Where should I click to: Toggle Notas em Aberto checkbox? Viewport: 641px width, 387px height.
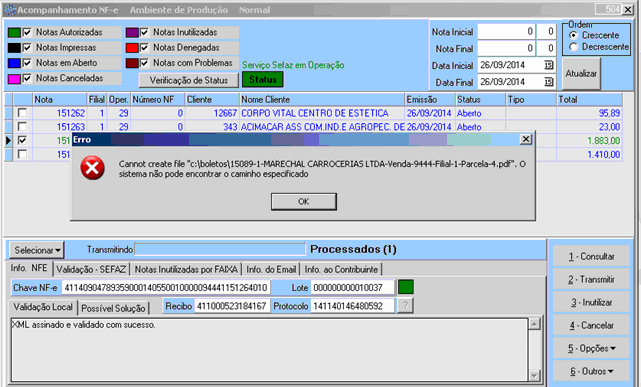(x=27, y=63)
